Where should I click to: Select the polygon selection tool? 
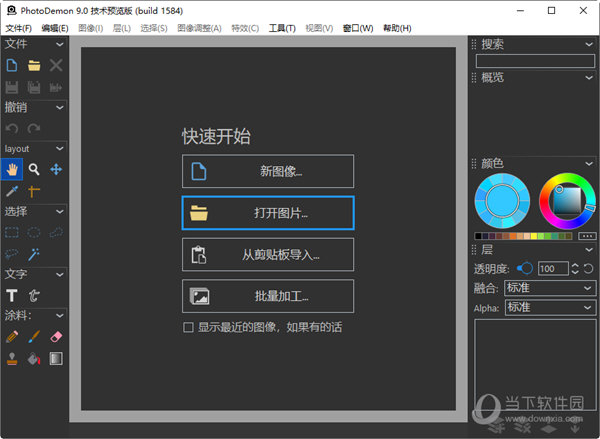(x=56, y=232)
